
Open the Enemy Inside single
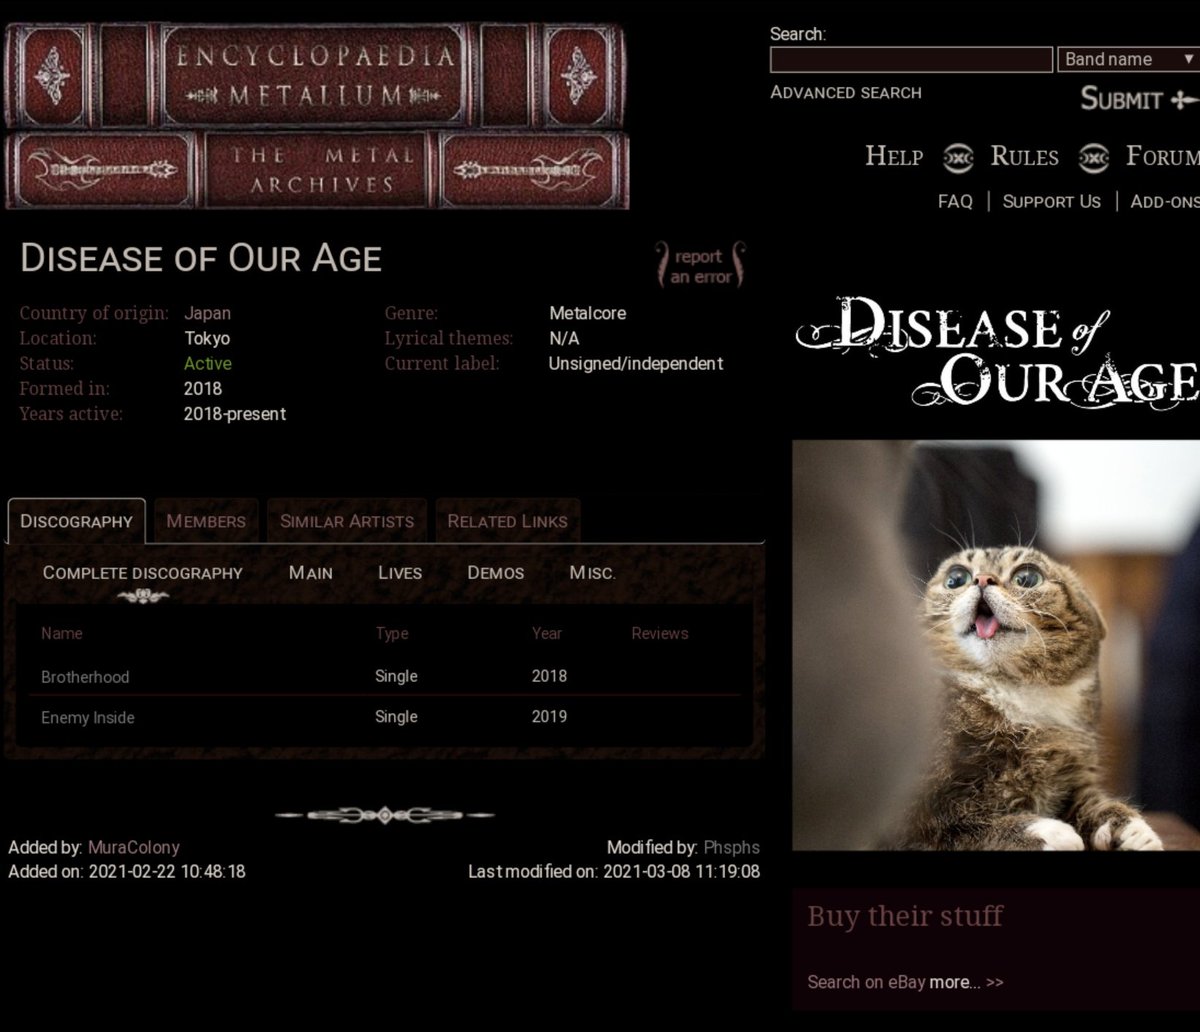88,717
